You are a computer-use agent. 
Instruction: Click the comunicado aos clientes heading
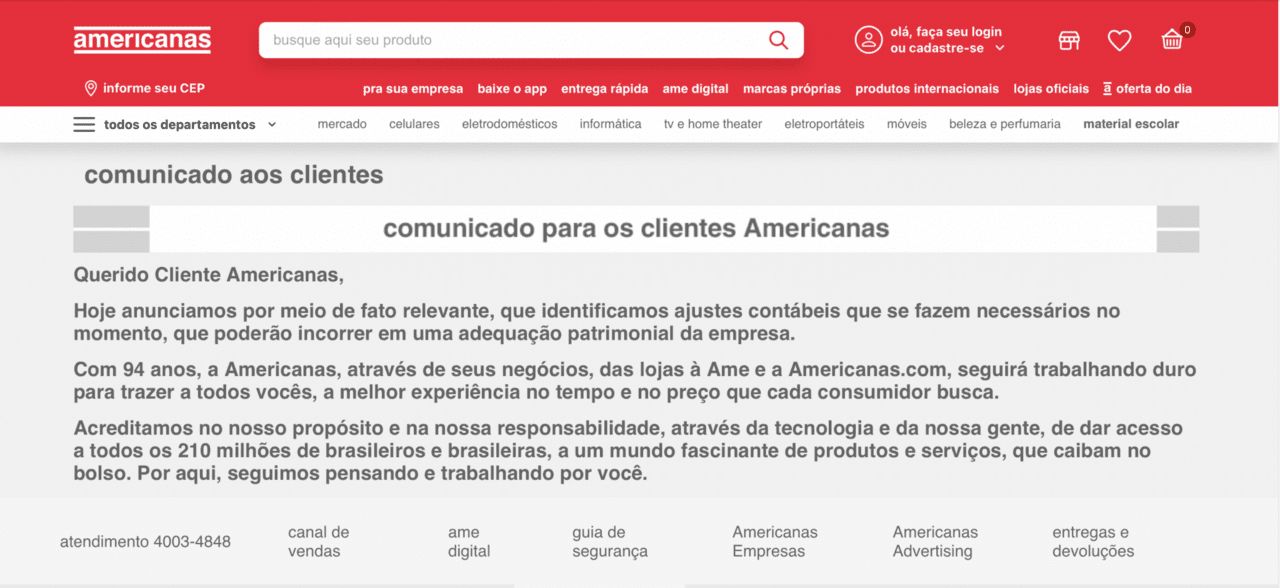(234, 175)
